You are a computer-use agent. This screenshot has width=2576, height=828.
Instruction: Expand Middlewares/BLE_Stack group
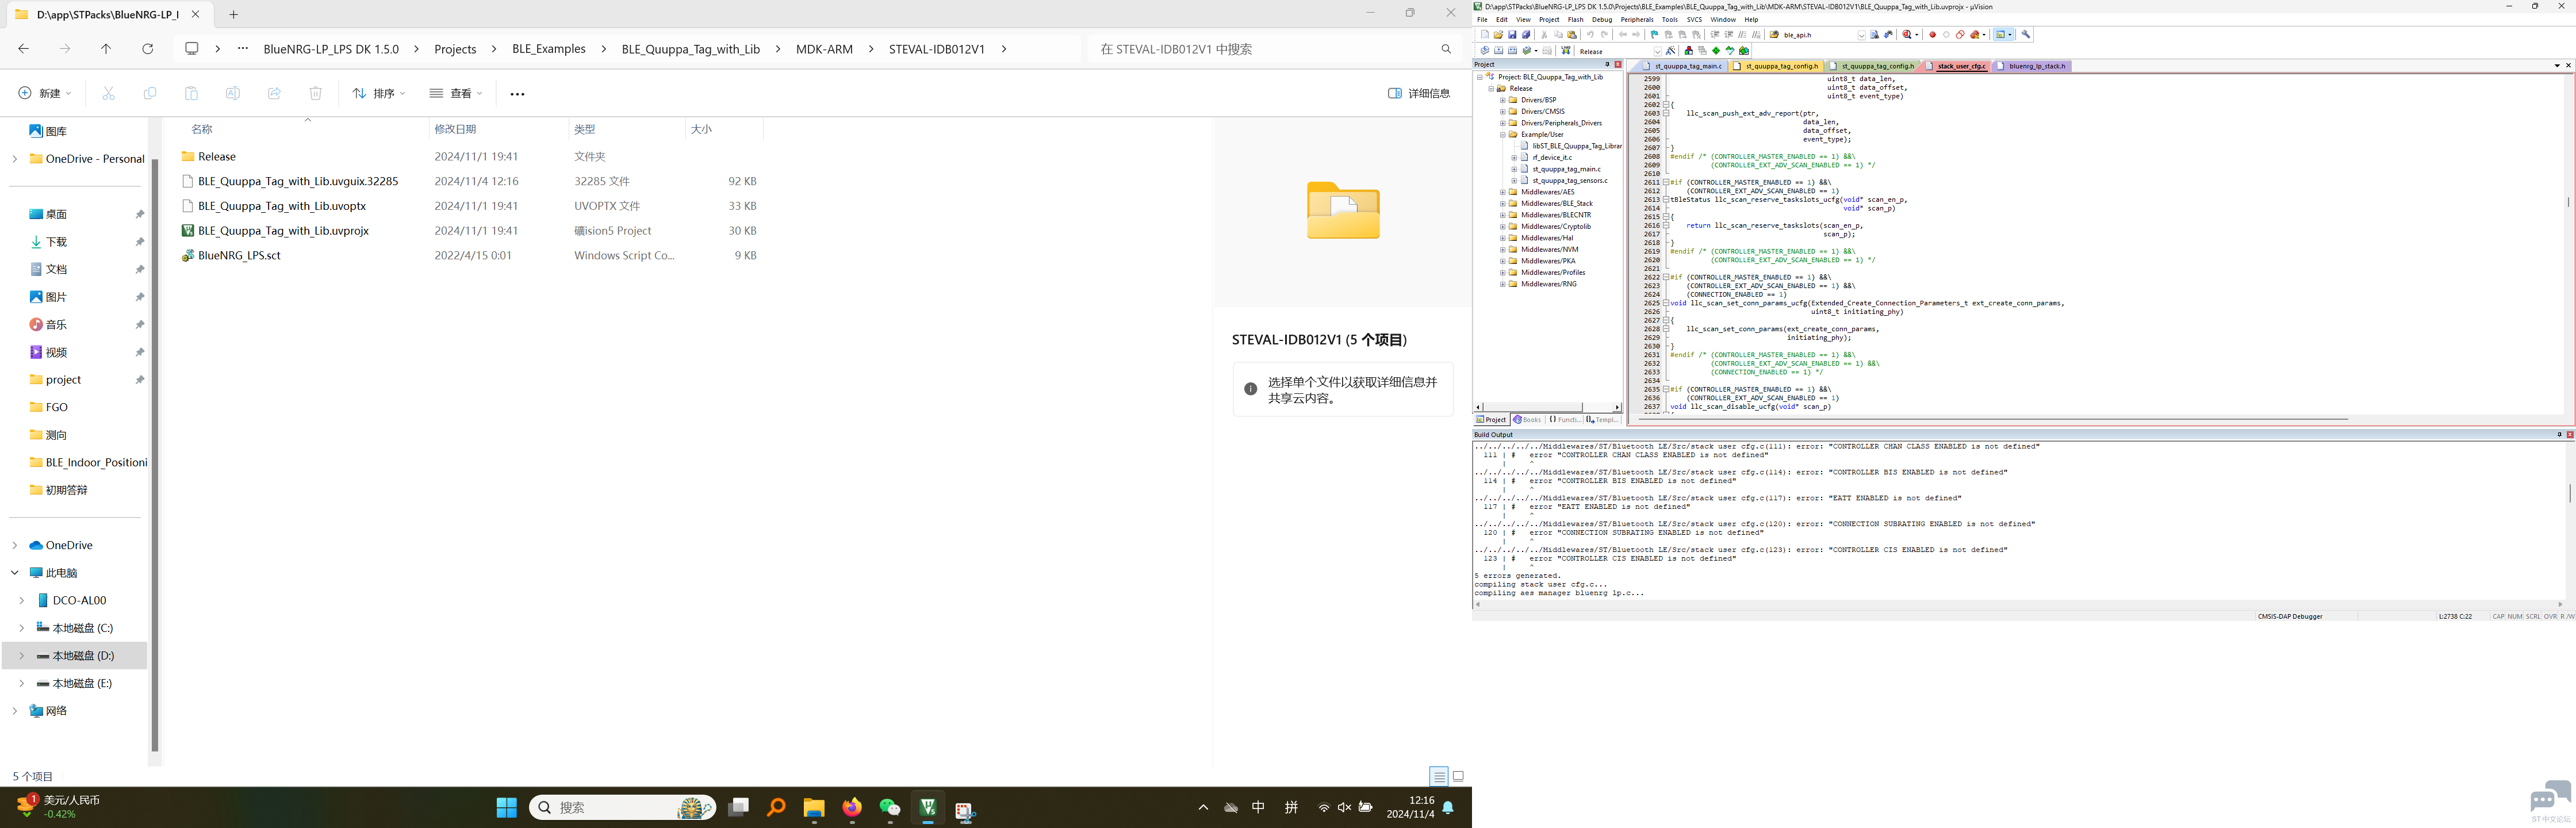1502,204
